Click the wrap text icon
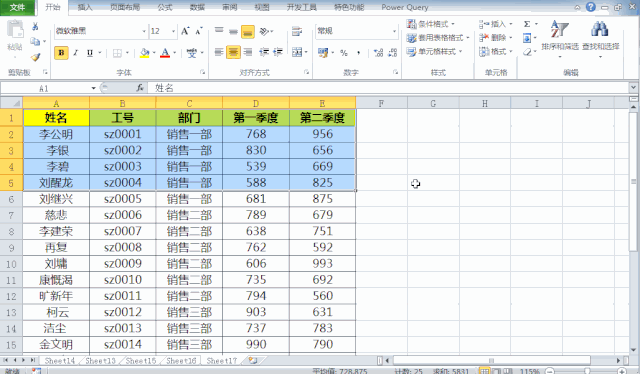 tap(297, 31)
